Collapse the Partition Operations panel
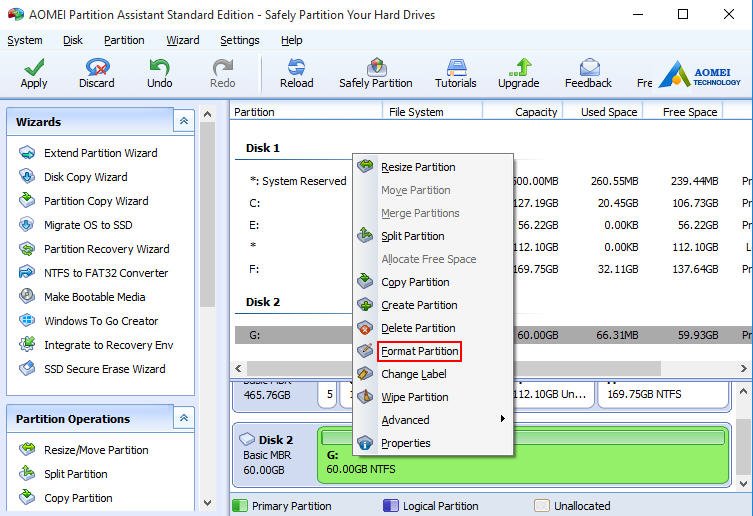753x516 pixels. [184, 418]
